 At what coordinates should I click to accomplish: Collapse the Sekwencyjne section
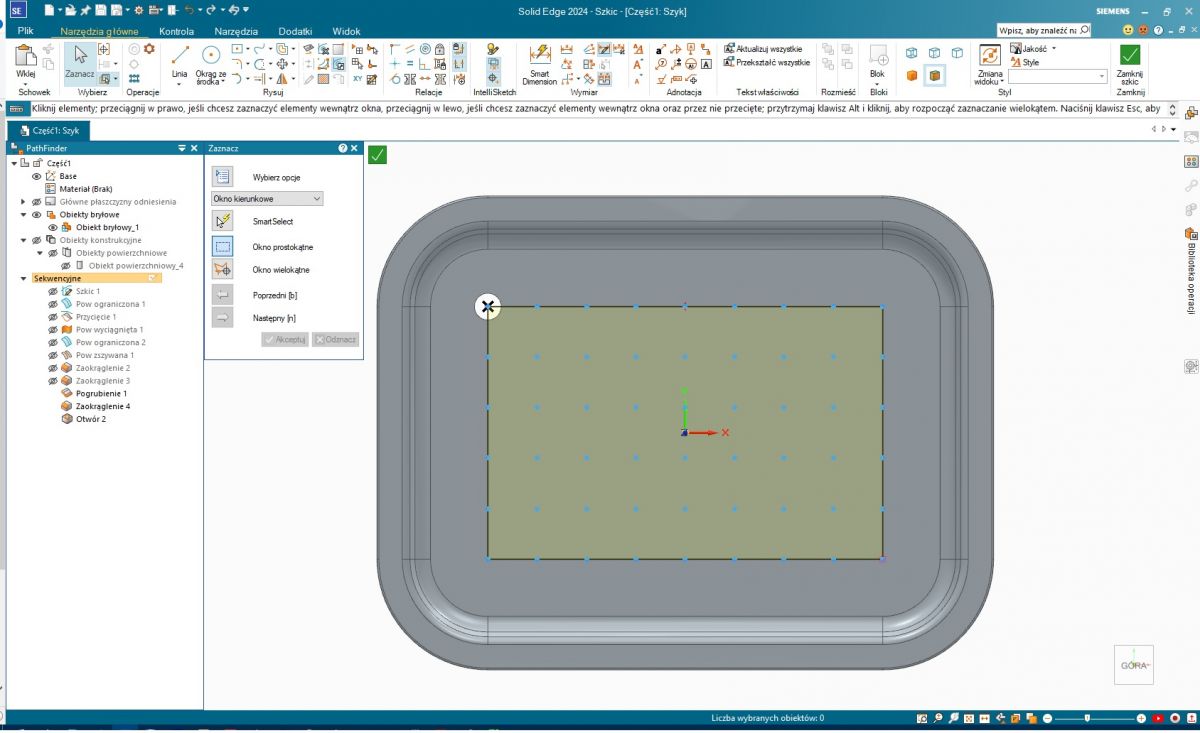click(x=24, y=278)
